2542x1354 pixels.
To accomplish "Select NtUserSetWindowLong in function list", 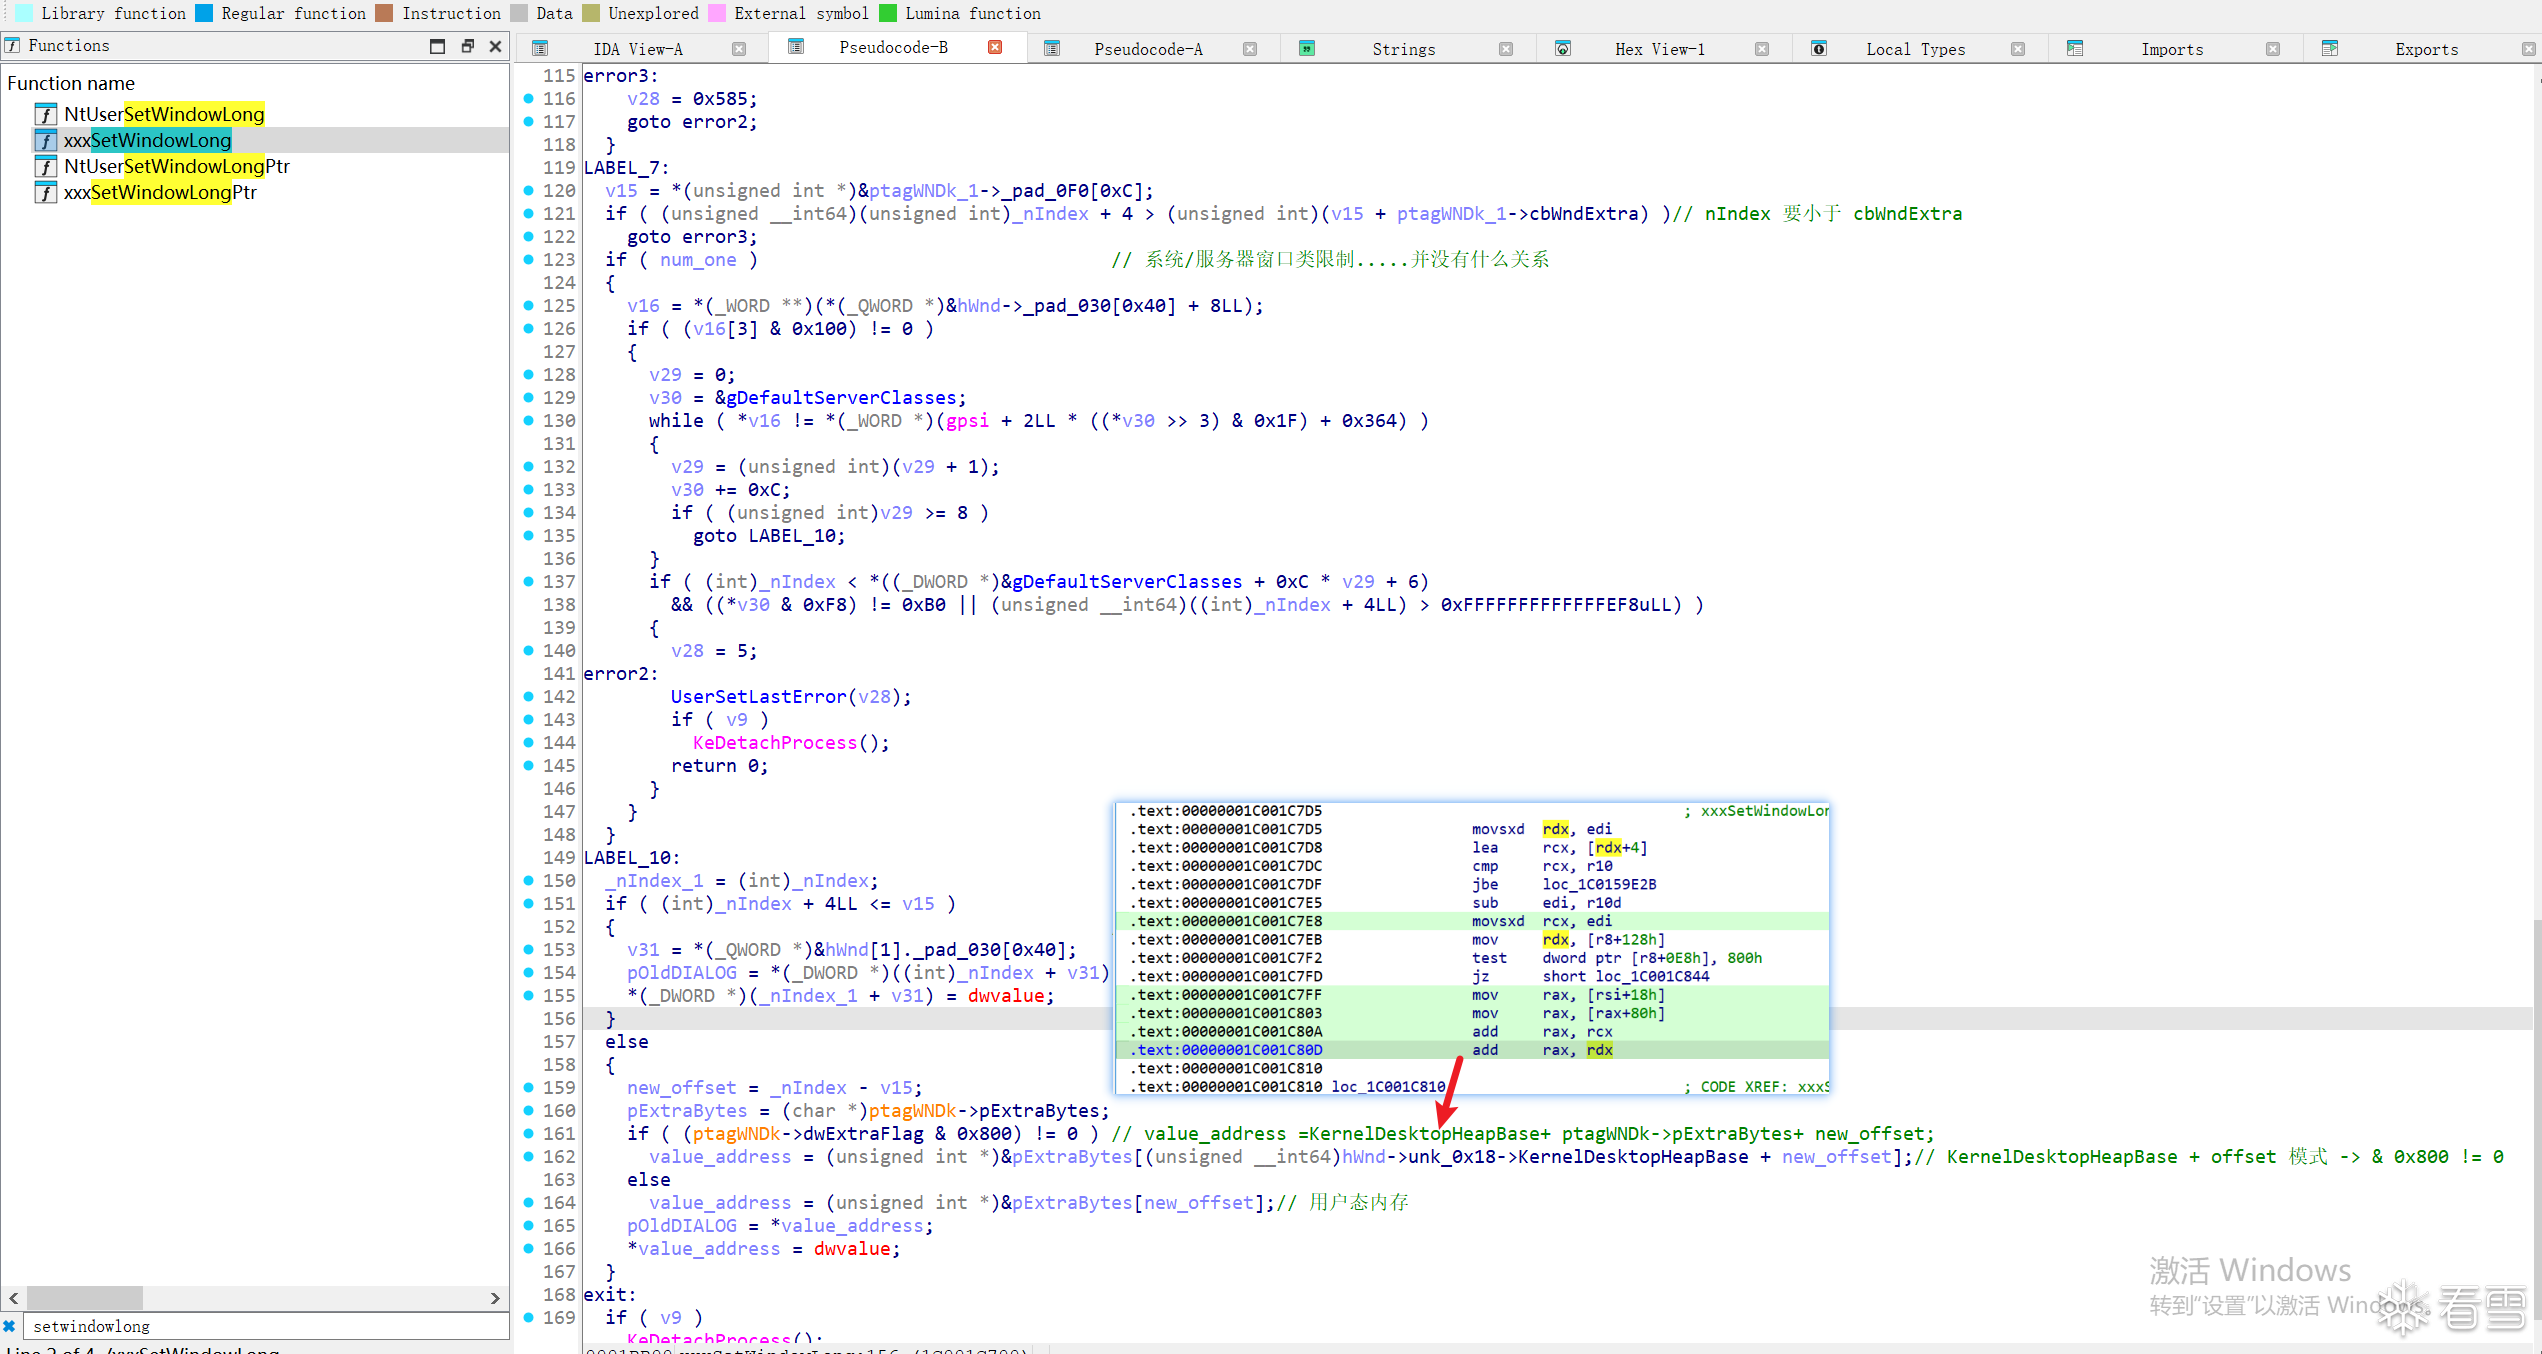I will click(x=164, y=114).
